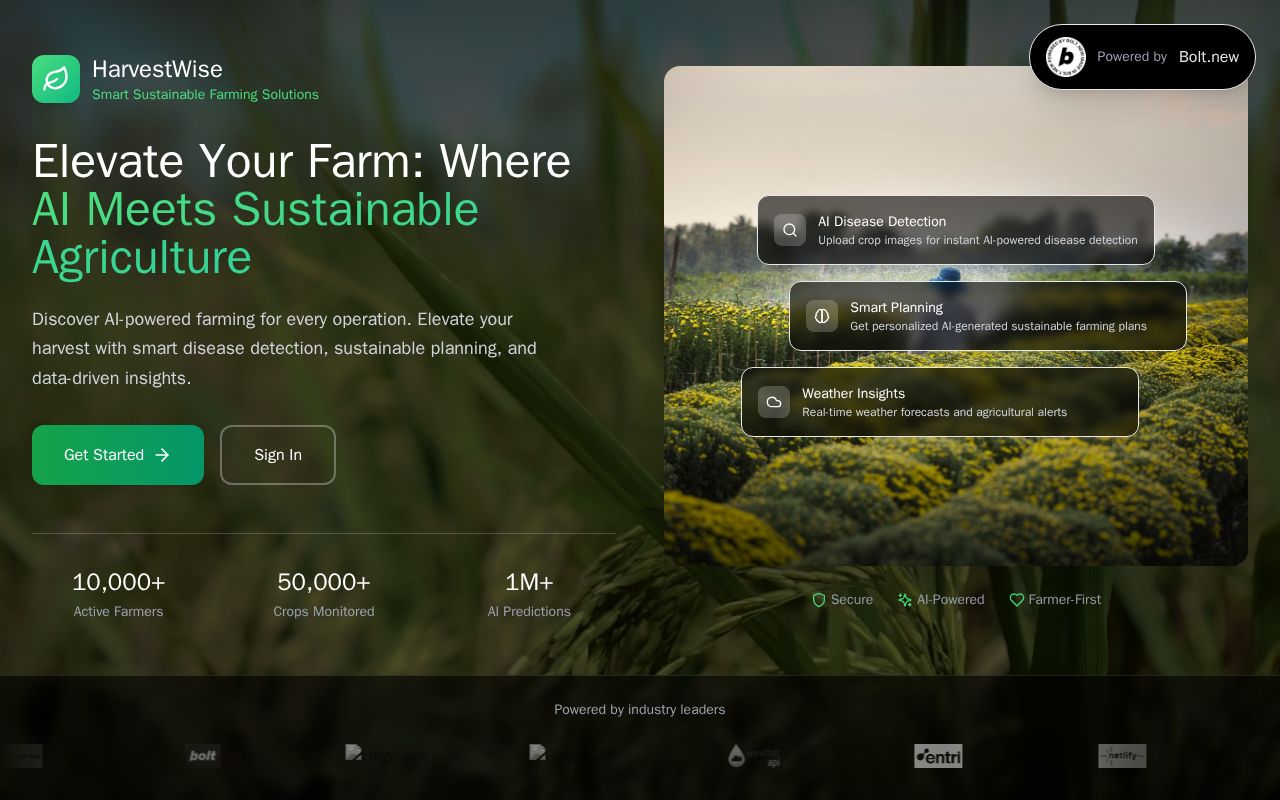Open the Powered by Bolt.new badge
The image size is (1280, 800).
click(1142, 57)
